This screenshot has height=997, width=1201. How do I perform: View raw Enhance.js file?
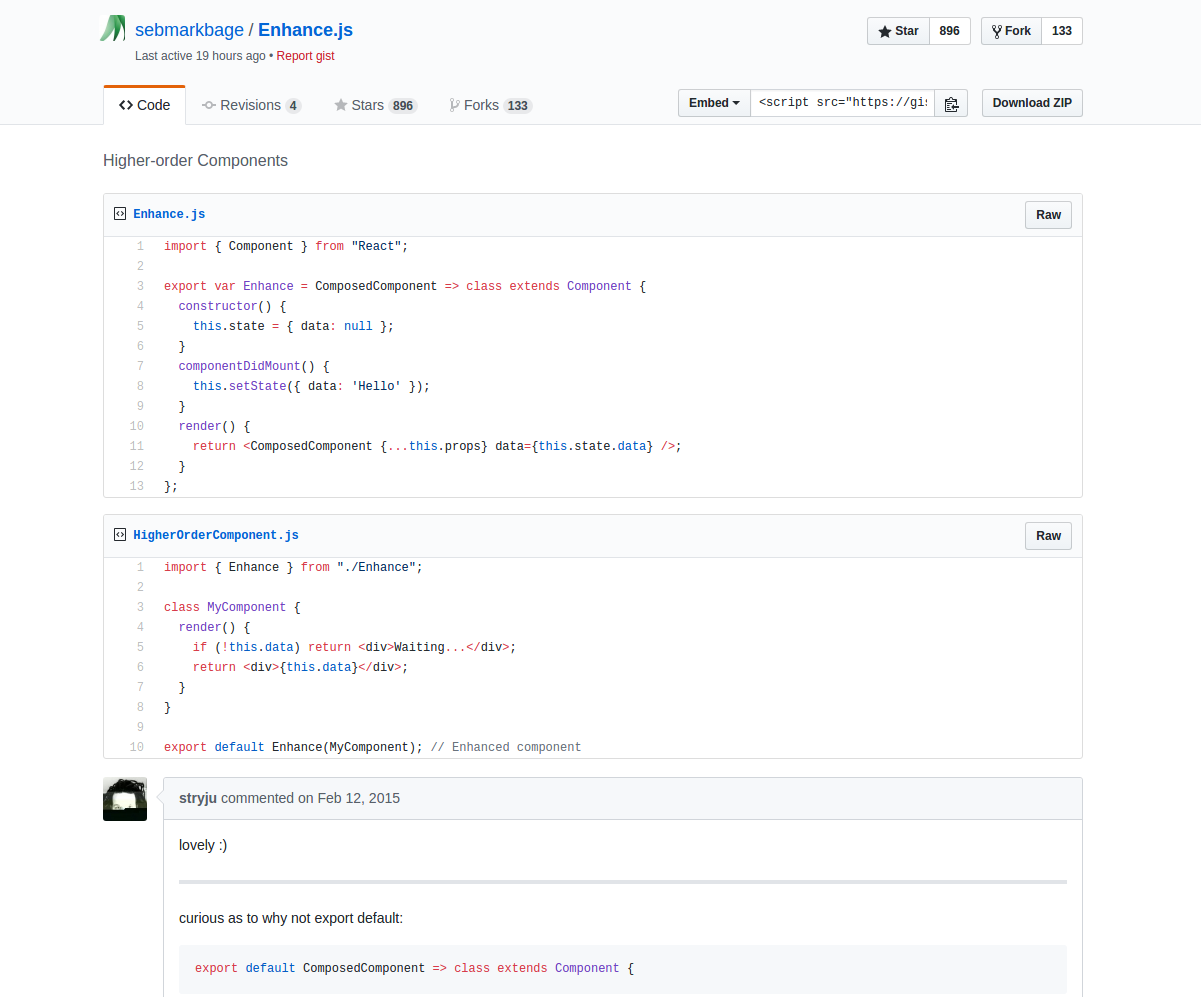point(1048,215)
